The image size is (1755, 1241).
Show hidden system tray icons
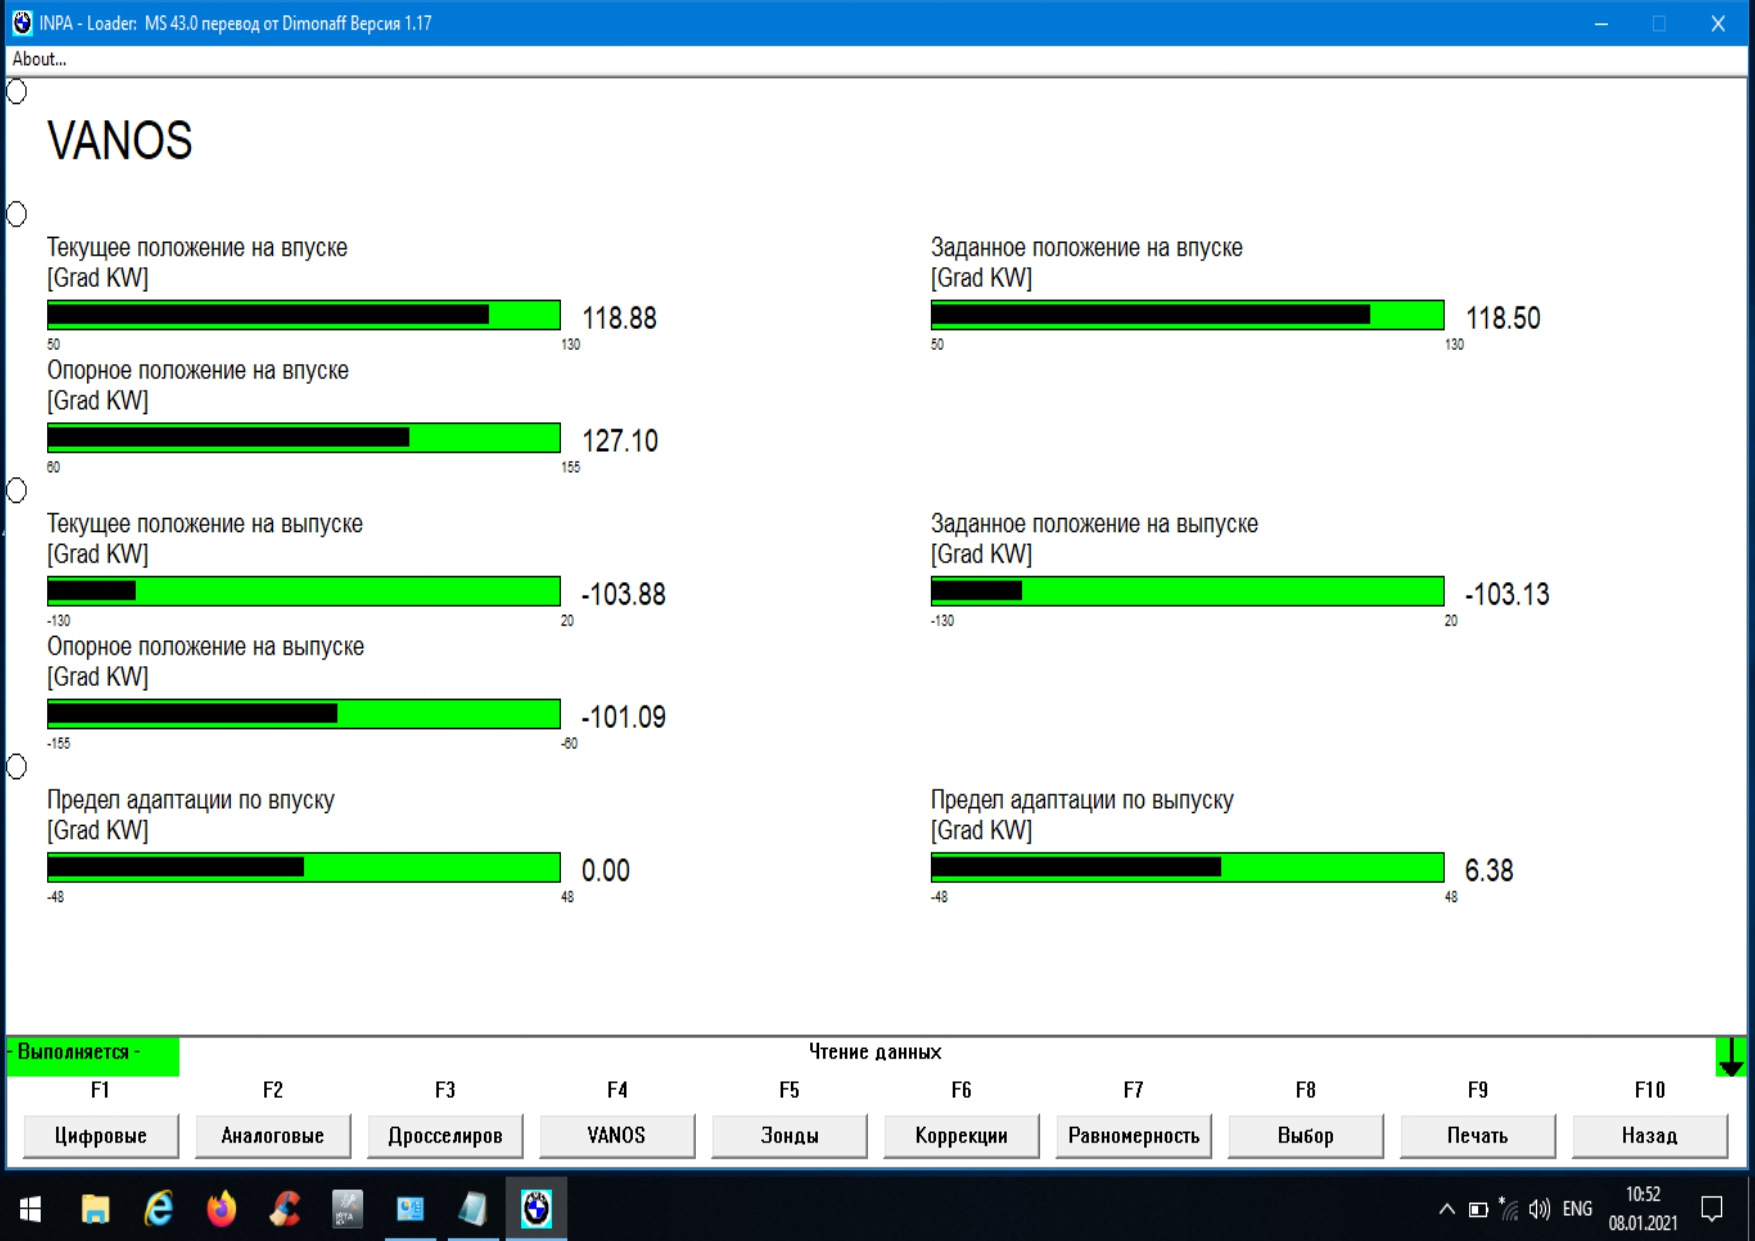tap(1446, 1210)
